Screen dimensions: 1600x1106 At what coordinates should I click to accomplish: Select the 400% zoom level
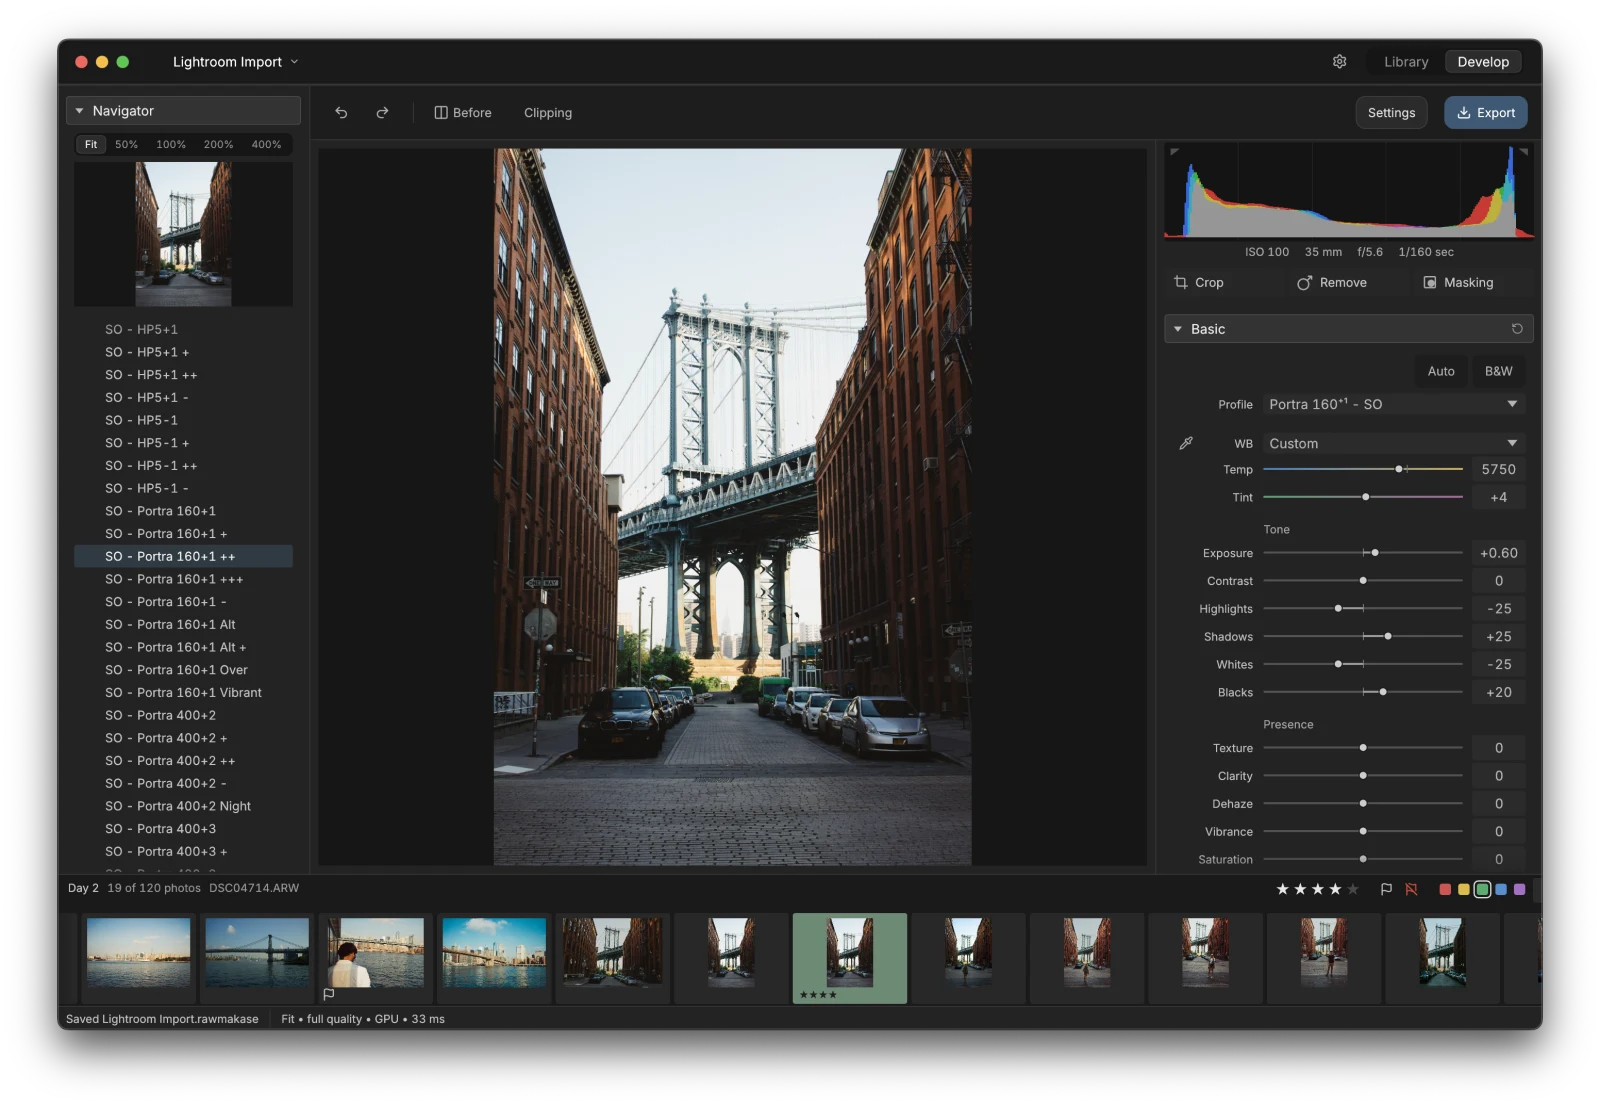(266, 145)
